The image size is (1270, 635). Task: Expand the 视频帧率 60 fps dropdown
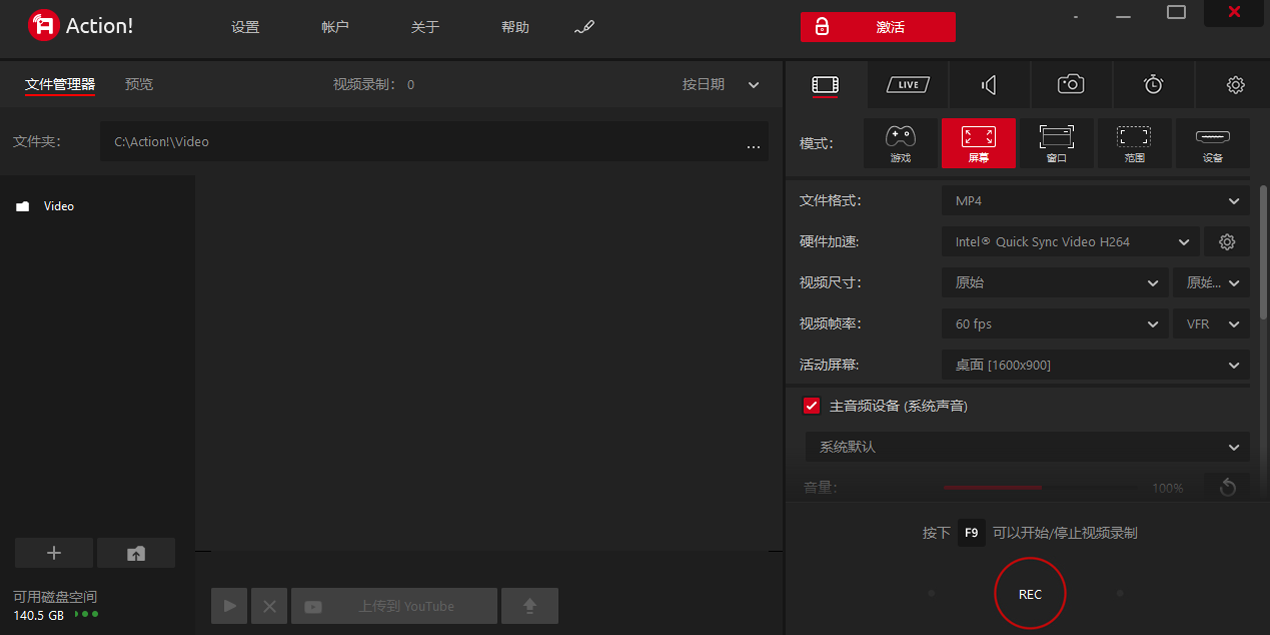click(1055, 323)
